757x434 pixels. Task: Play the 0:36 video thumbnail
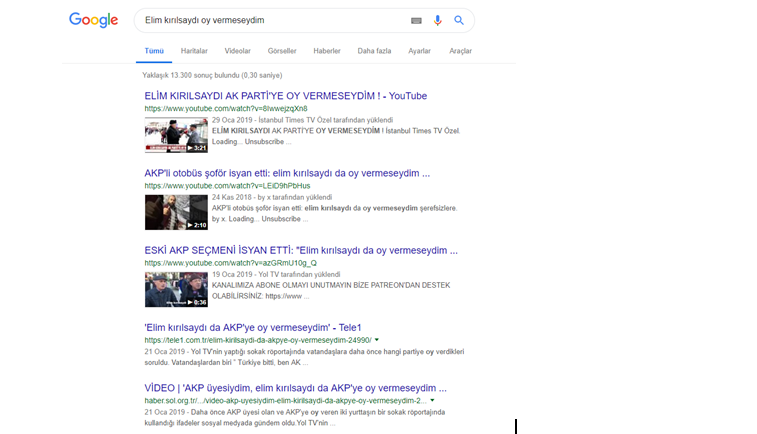pos(176,289)
